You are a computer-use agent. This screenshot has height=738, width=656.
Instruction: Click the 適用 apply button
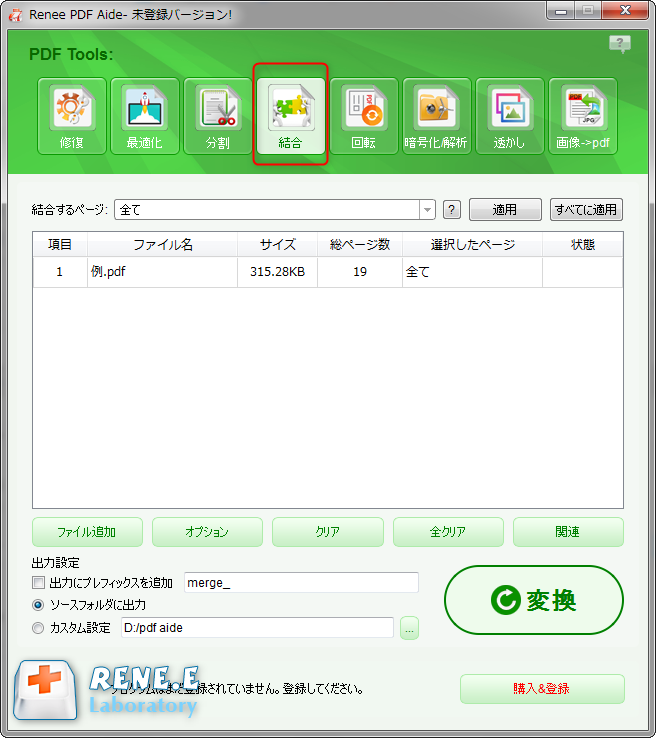click(505, 209)
